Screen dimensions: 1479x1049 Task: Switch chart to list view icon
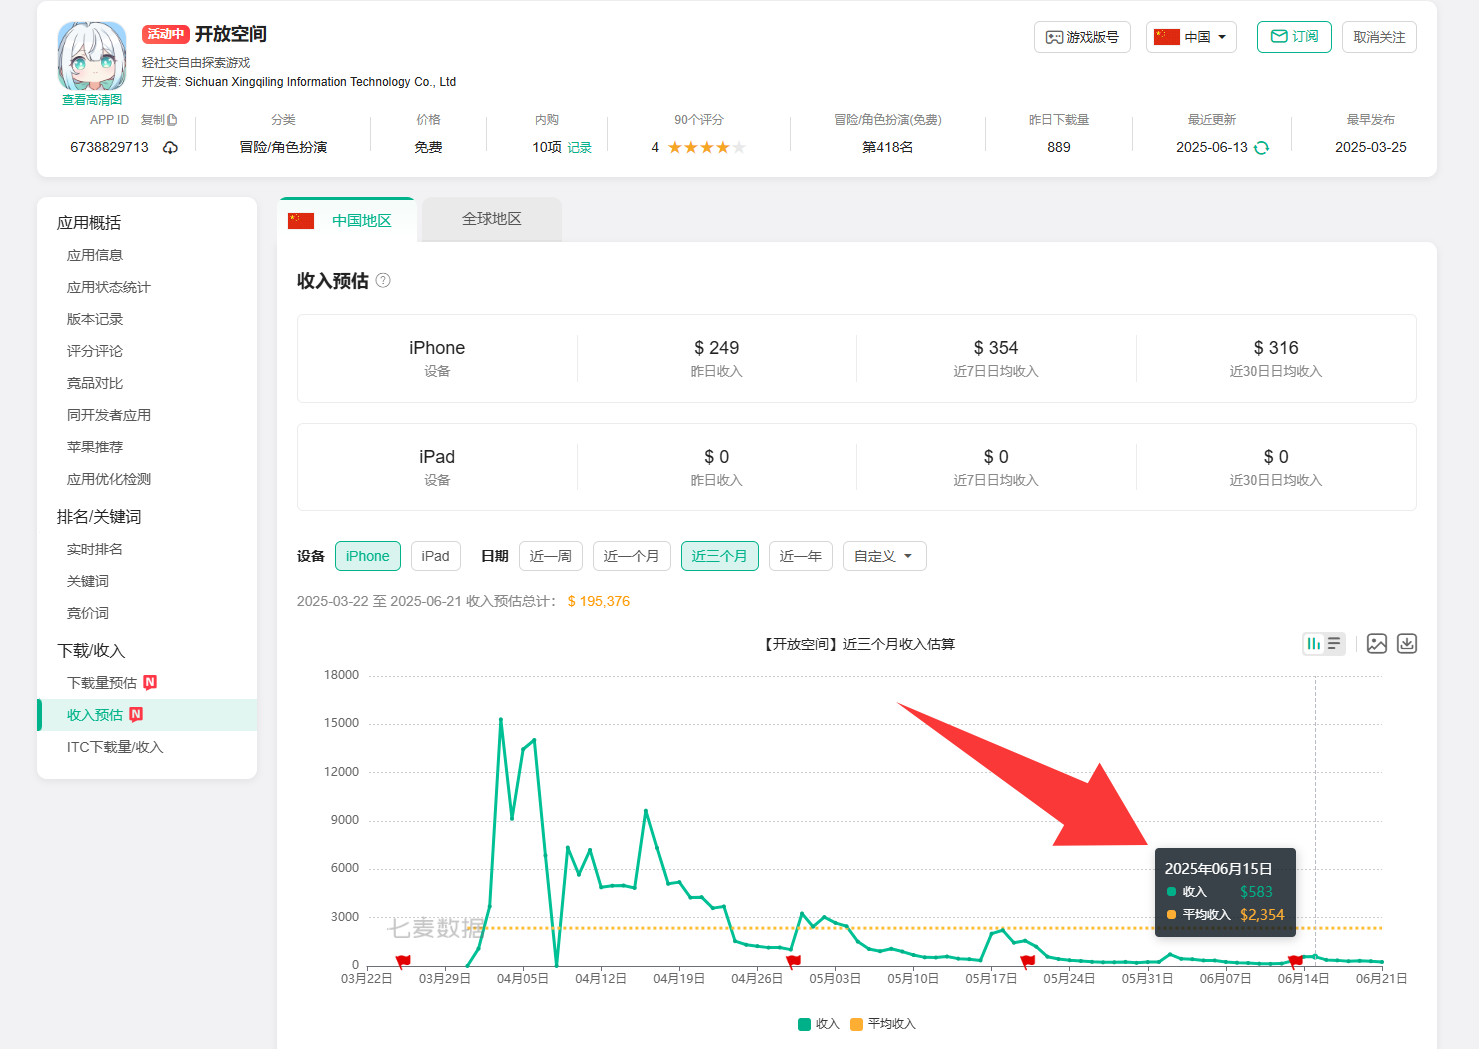point(1334,644)
